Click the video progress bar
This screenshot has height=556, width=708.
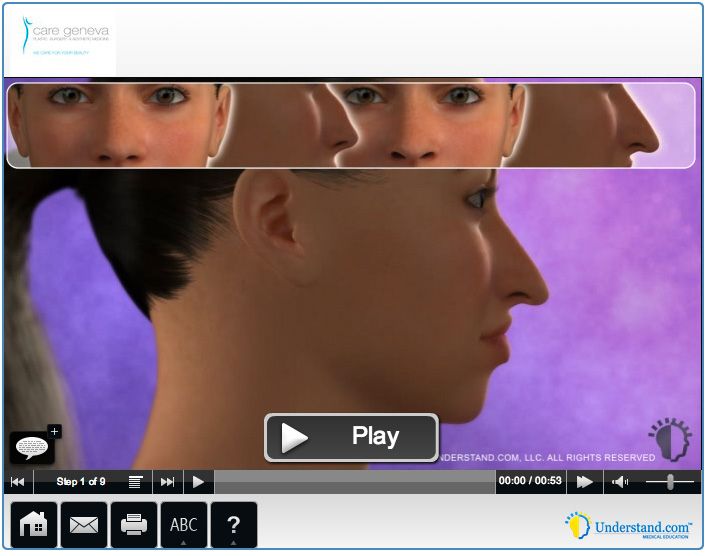(355, 482)
